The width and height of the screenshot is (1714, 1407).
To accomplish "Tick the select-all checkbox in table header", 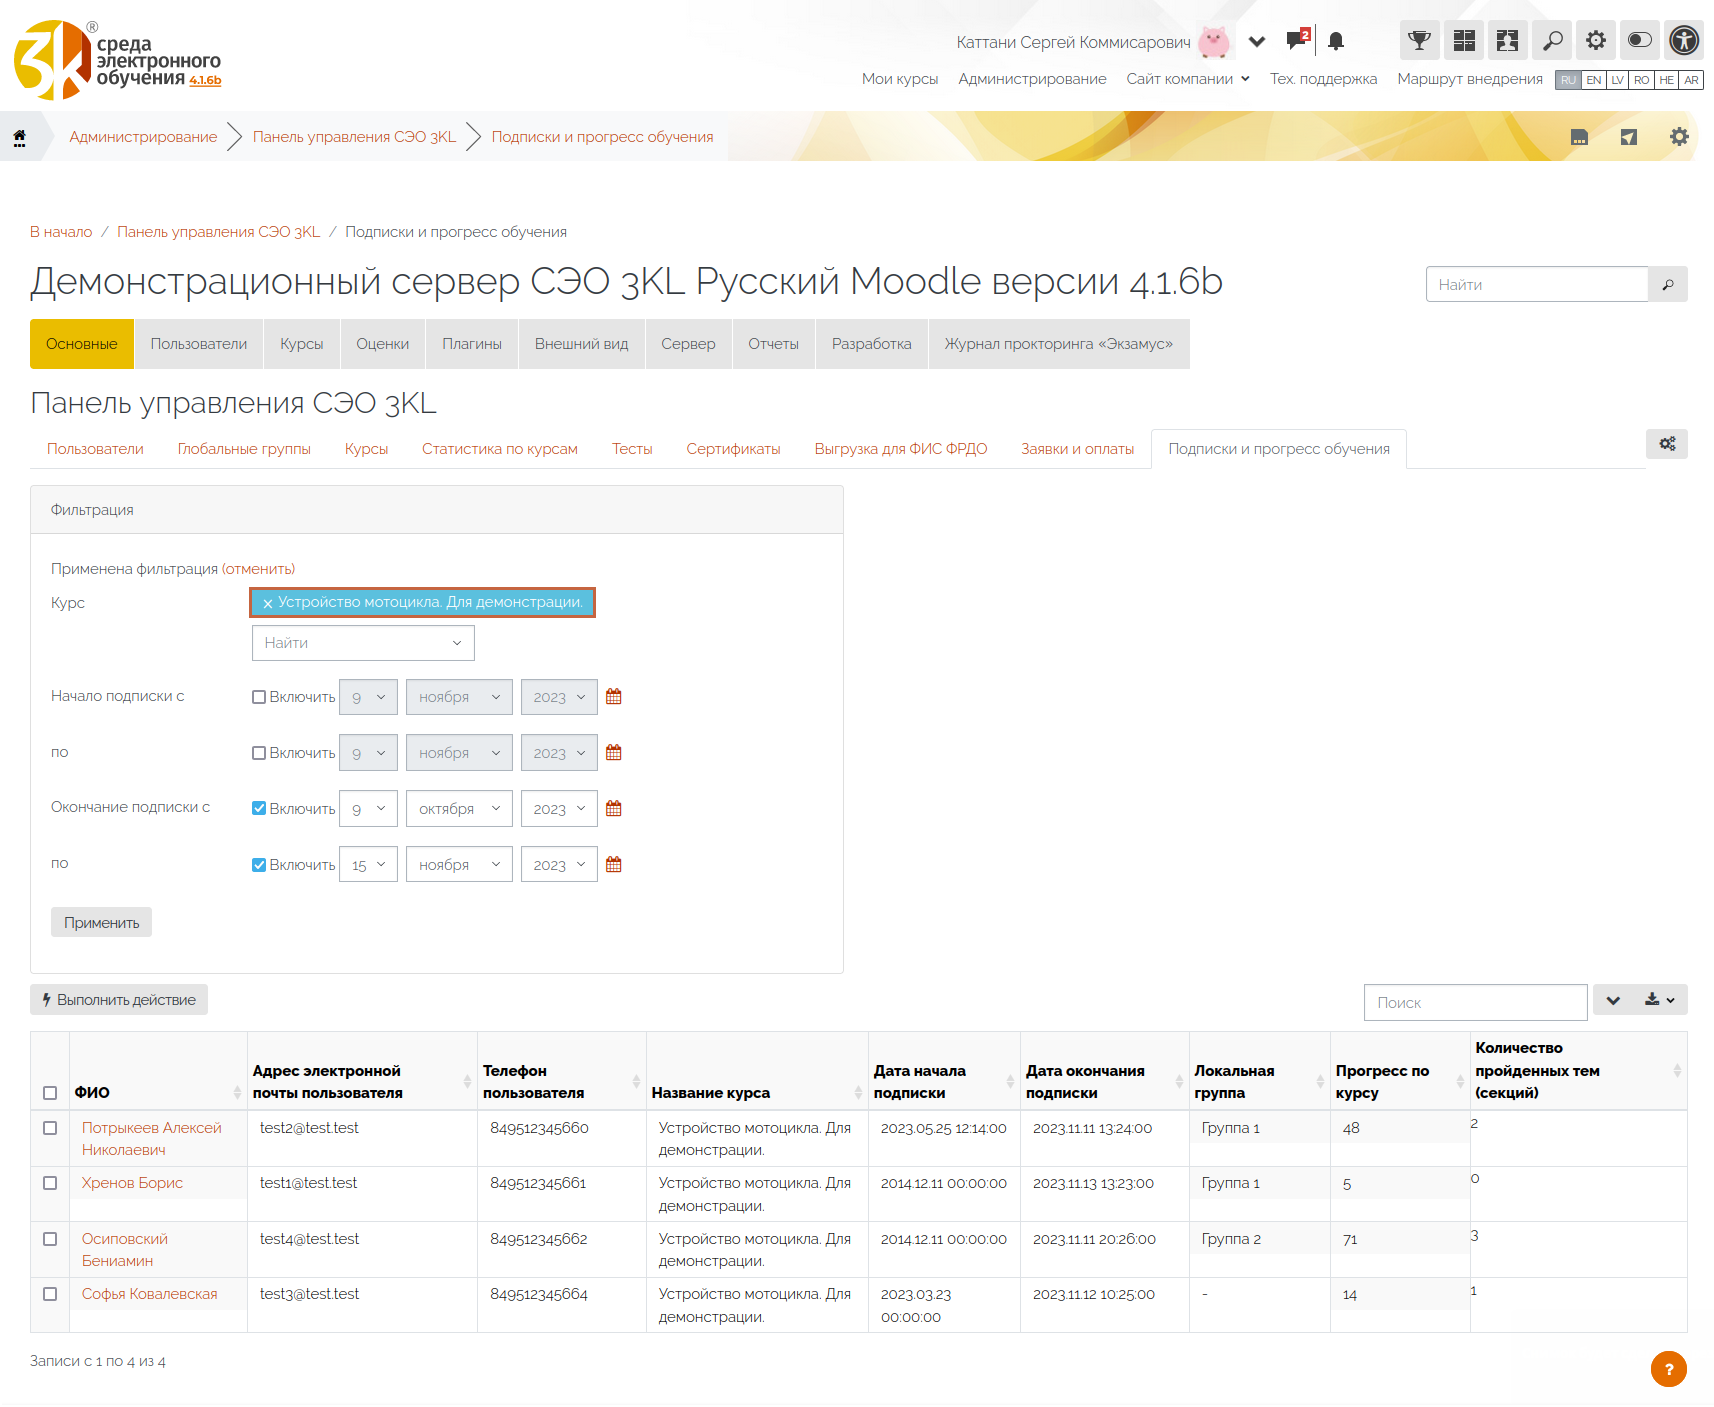I will (50, 1093).
